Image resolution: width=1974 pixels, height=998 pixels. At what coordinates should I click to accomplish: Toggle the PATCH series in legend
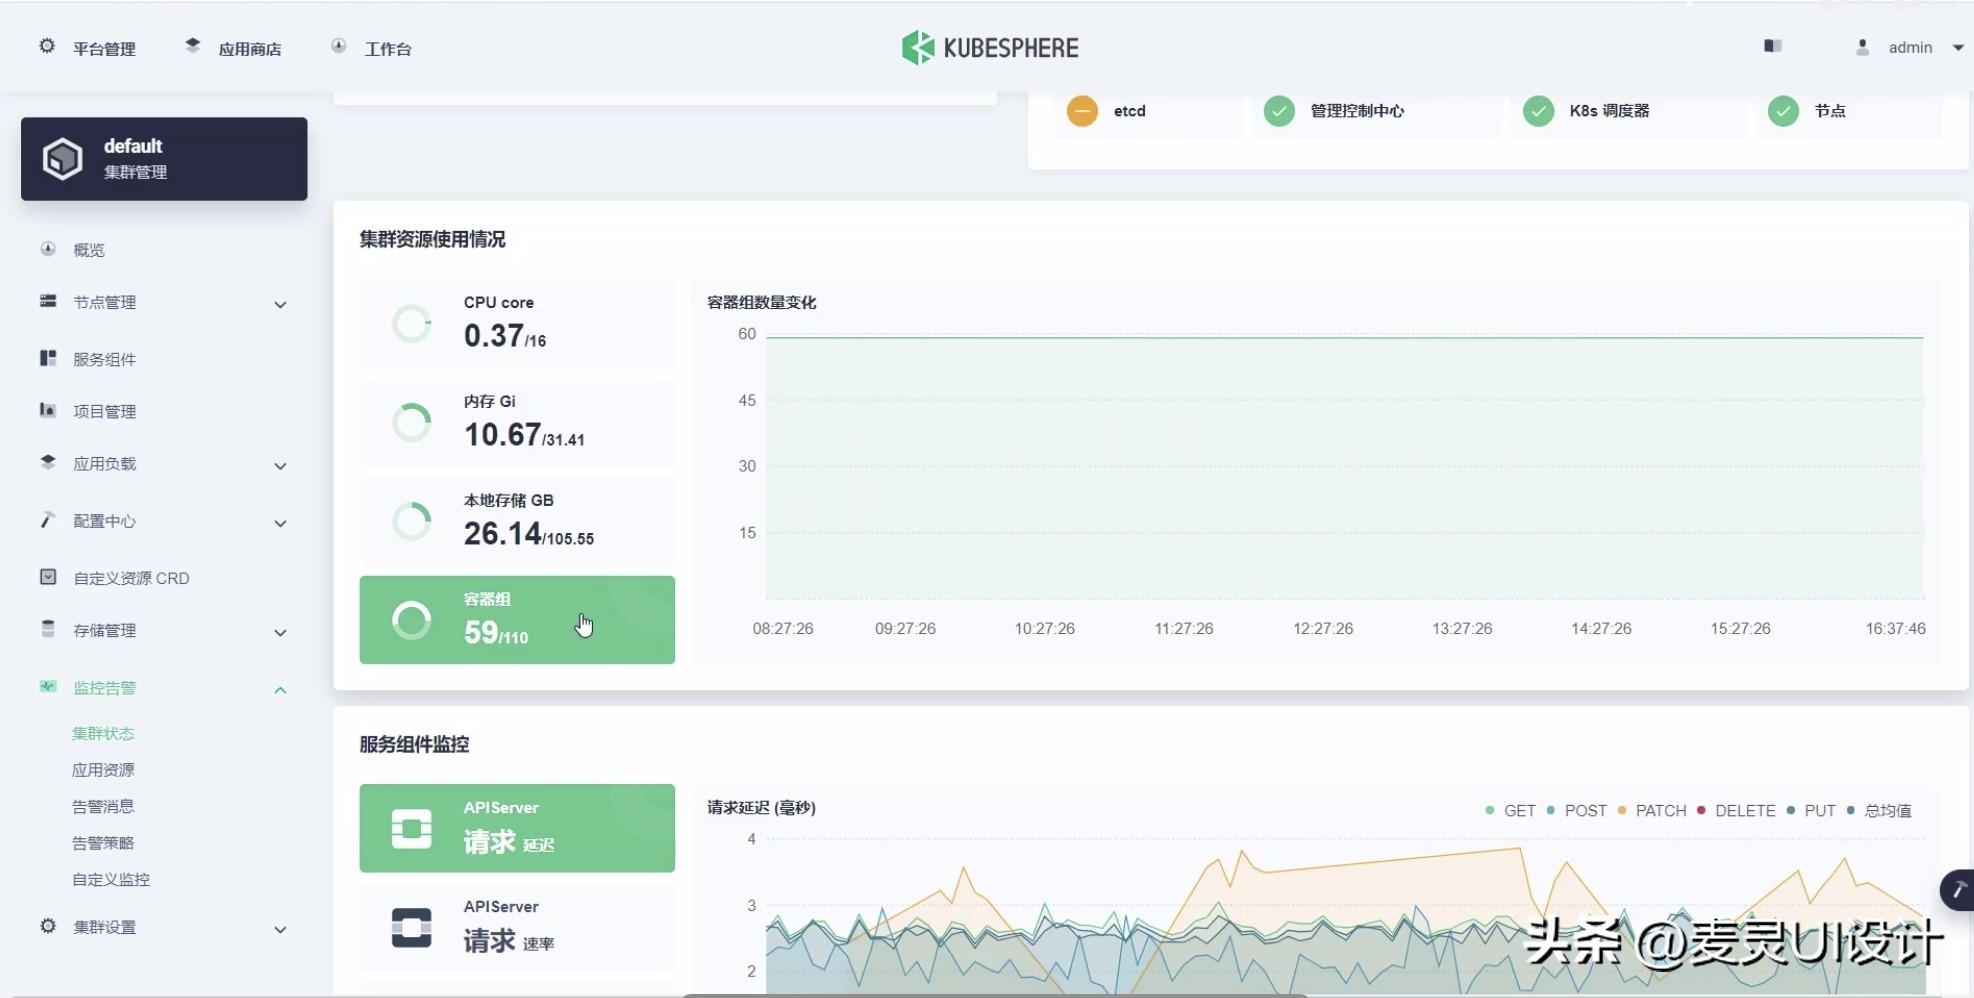1651,811
